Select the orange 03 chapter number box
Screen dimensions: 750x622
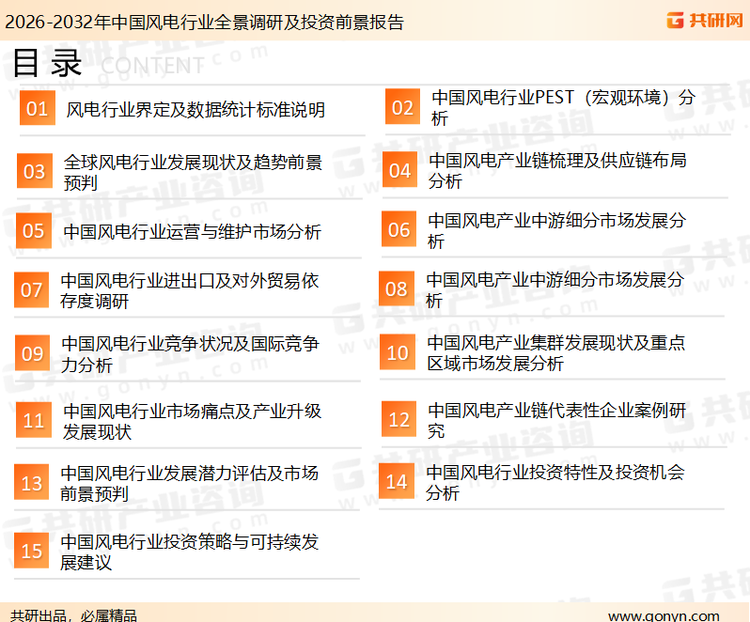34,171
